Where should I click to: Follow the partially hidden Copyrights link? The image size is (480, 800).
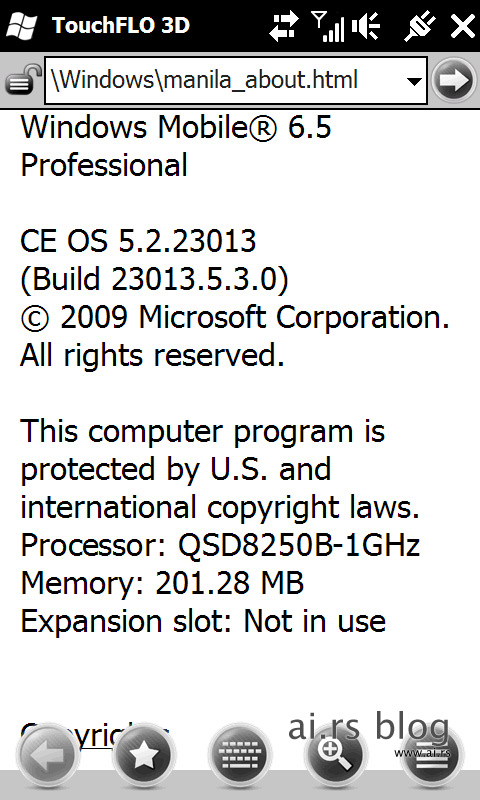click(95, 735)
